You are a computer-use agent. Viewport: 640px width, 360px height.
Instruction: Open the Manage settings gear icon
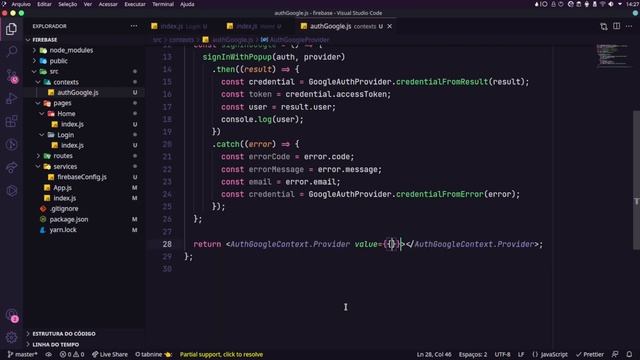point(11,337)
